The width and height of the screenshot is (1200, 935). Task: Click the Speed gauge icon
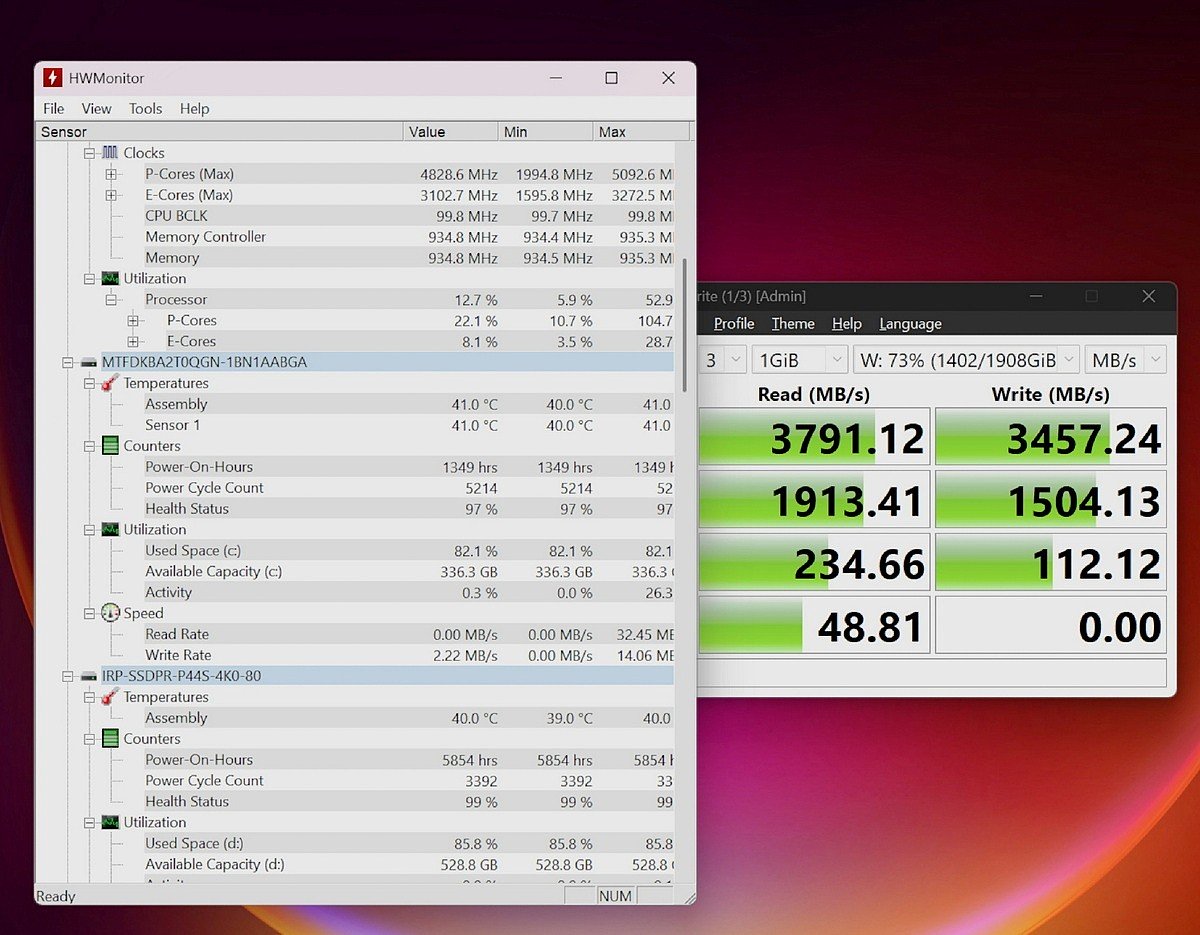[110, 613]
